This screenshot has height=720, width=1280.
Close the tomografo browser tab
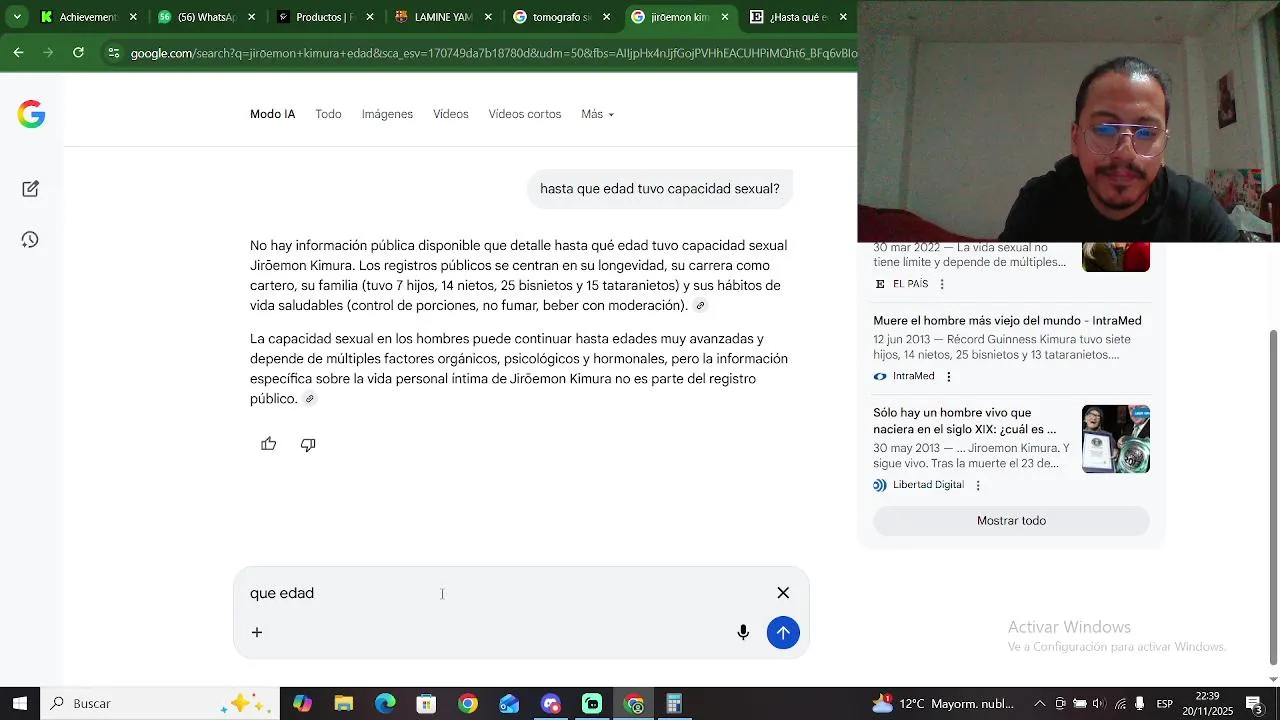pos(606,17)
